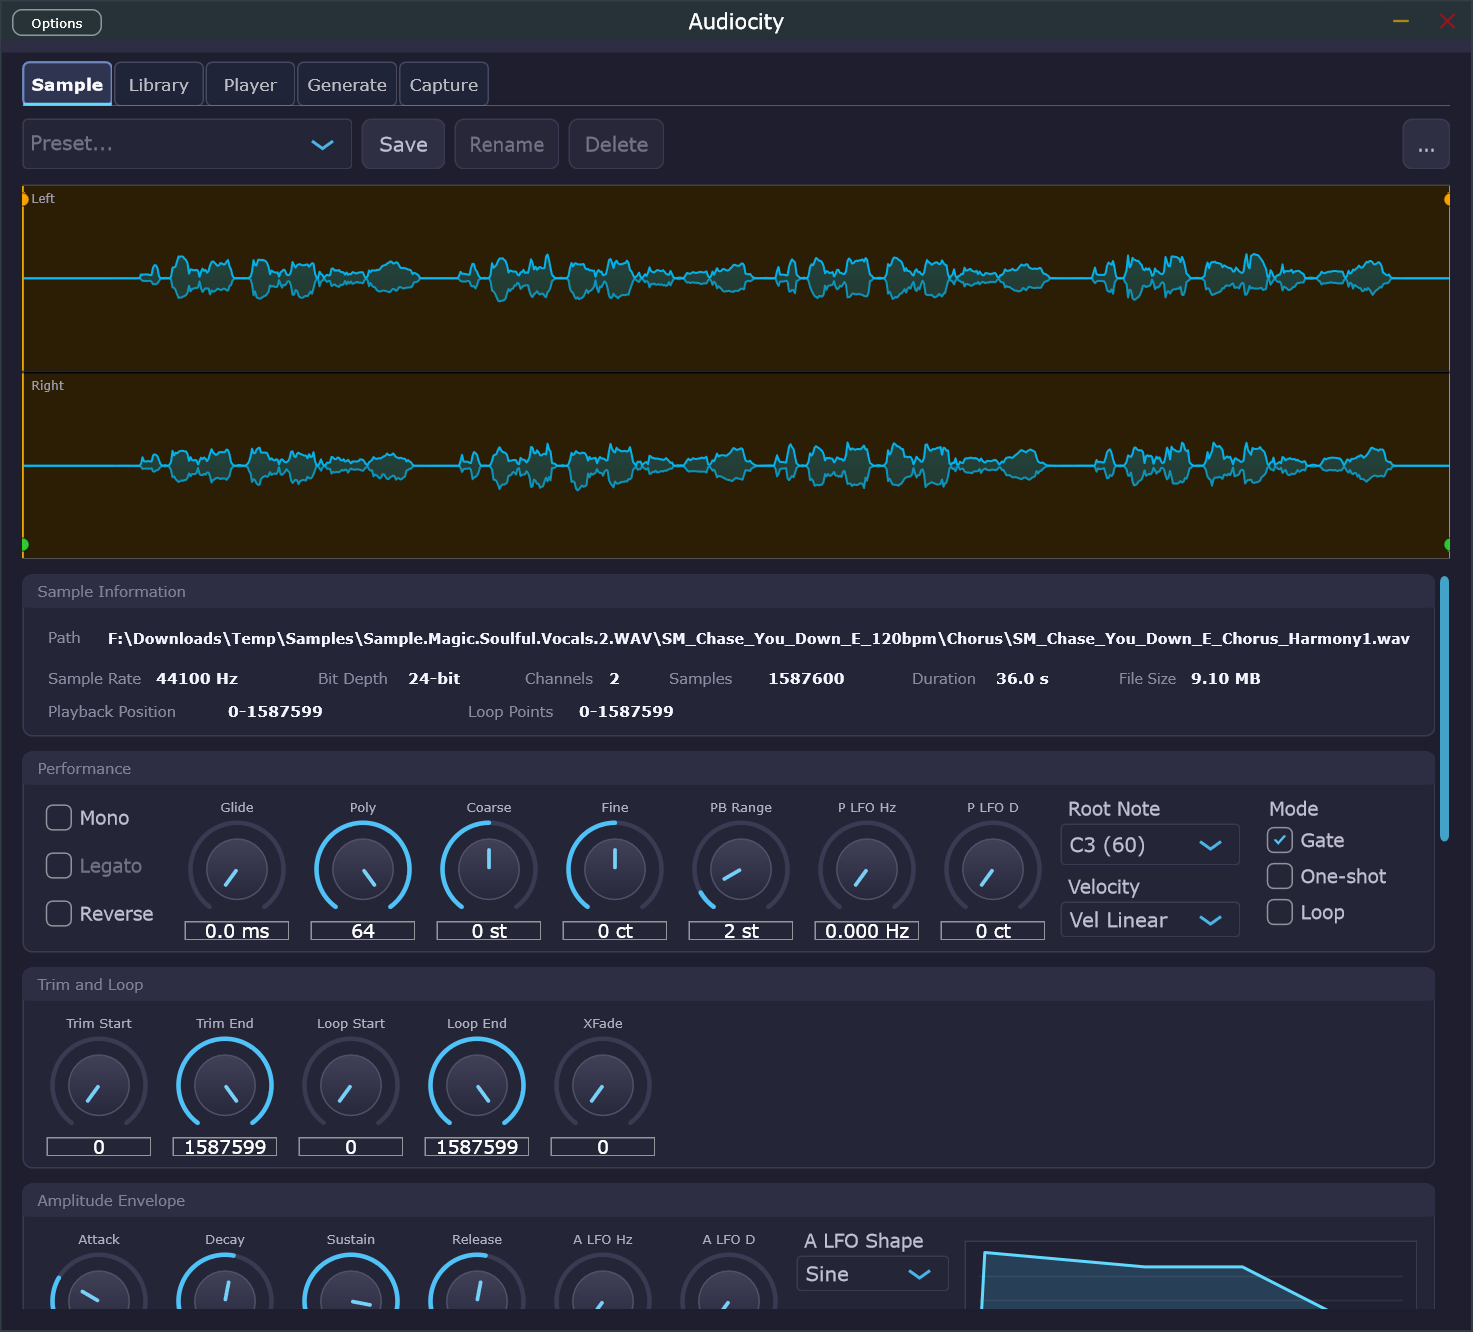Click the Right channel waveform

(x=736, y=466)
